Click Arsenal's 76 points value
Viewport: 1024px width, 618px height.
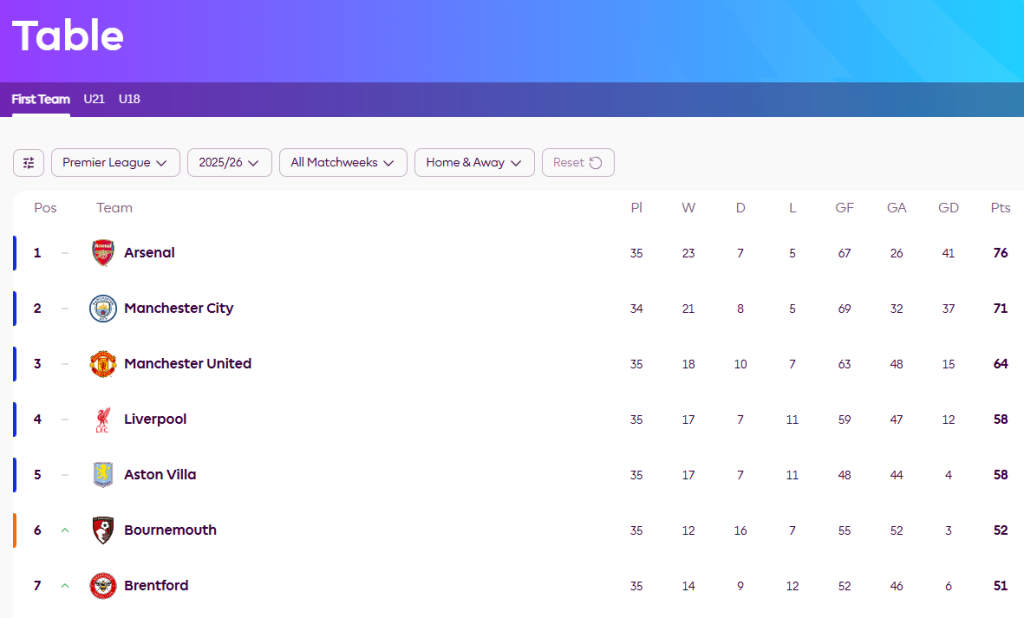[x=1000, y=253]
